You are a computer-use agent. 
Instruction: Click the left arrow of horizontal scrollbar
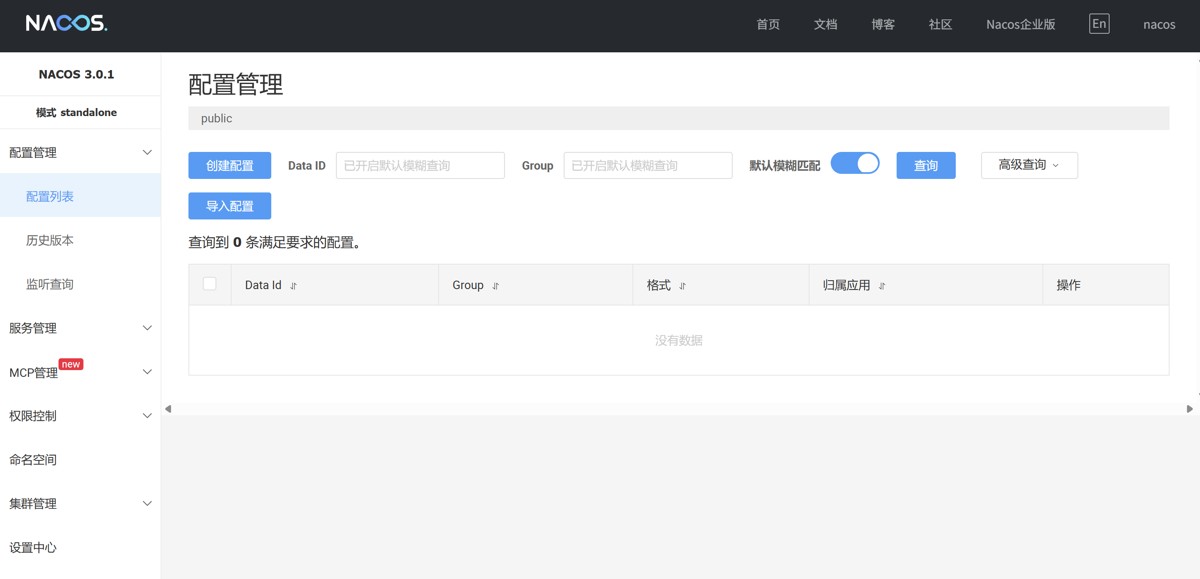click(x=168, y=409)
